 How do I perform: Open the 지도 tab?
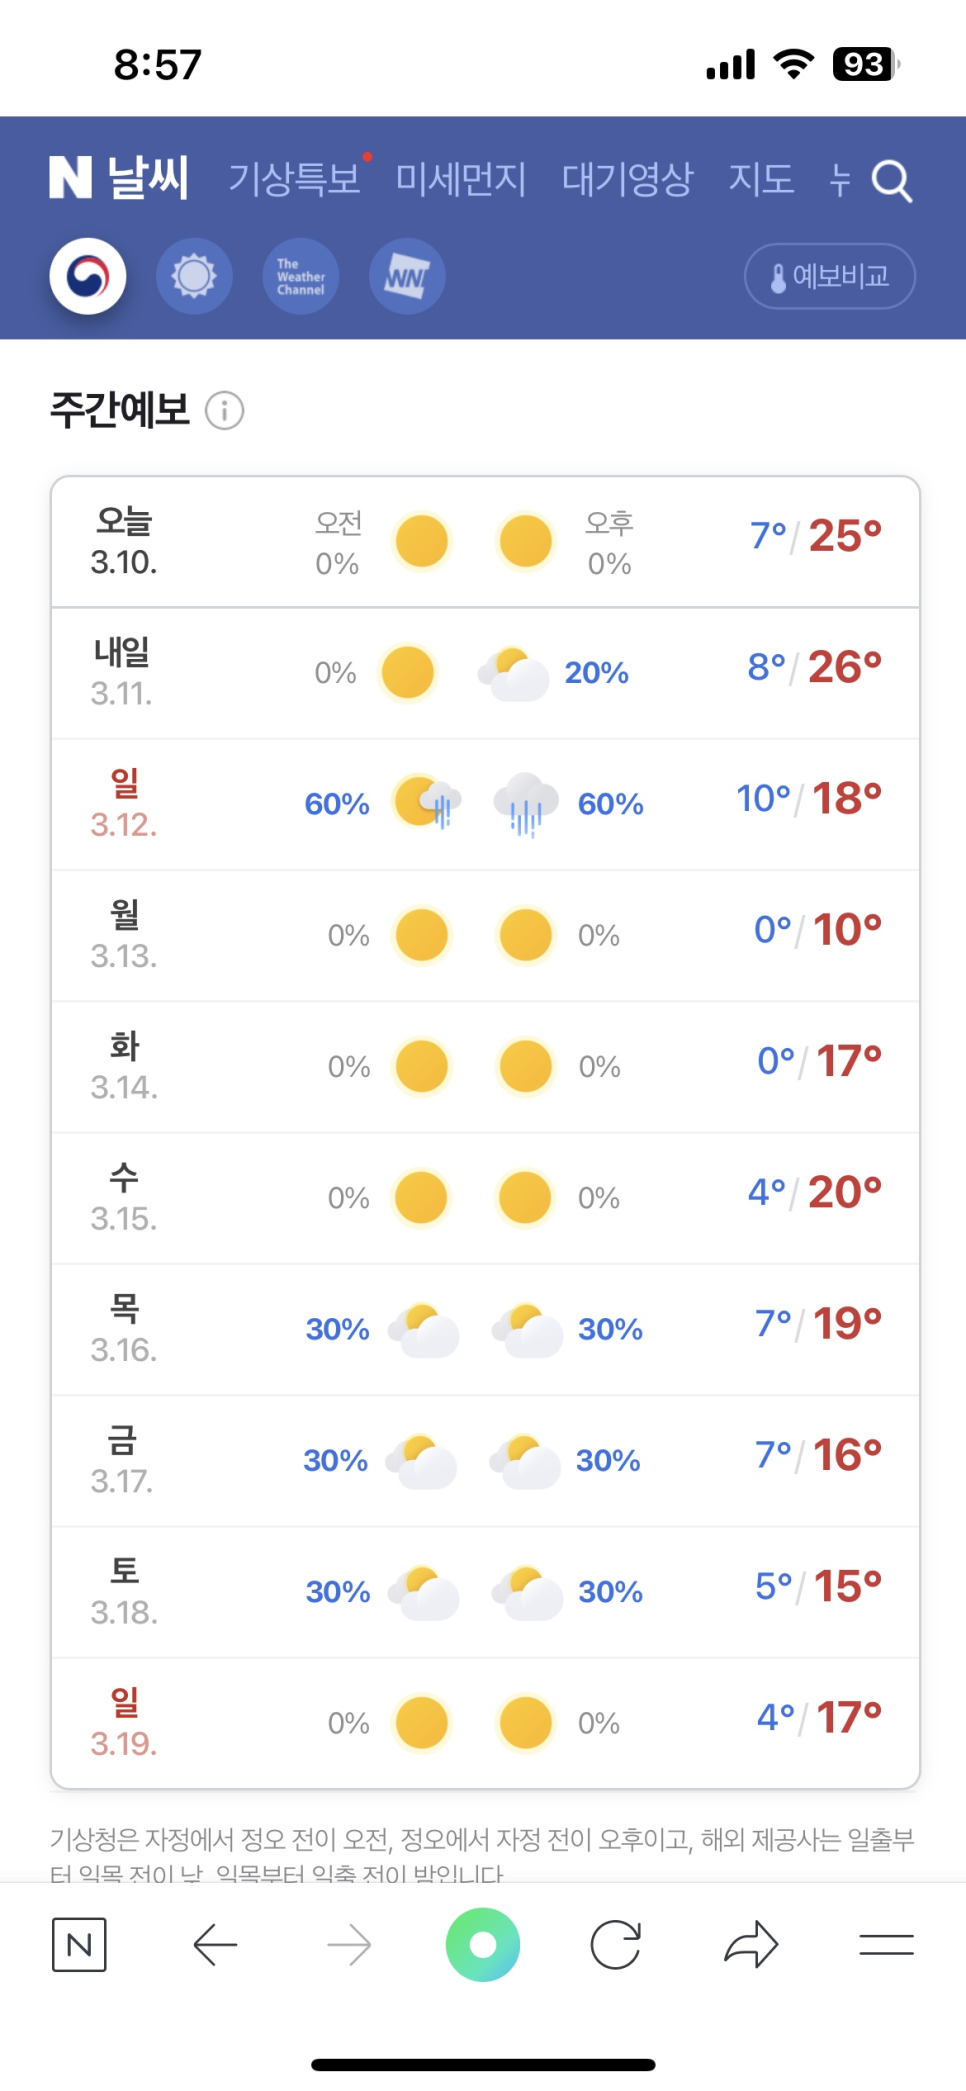[x=761, y=179]
